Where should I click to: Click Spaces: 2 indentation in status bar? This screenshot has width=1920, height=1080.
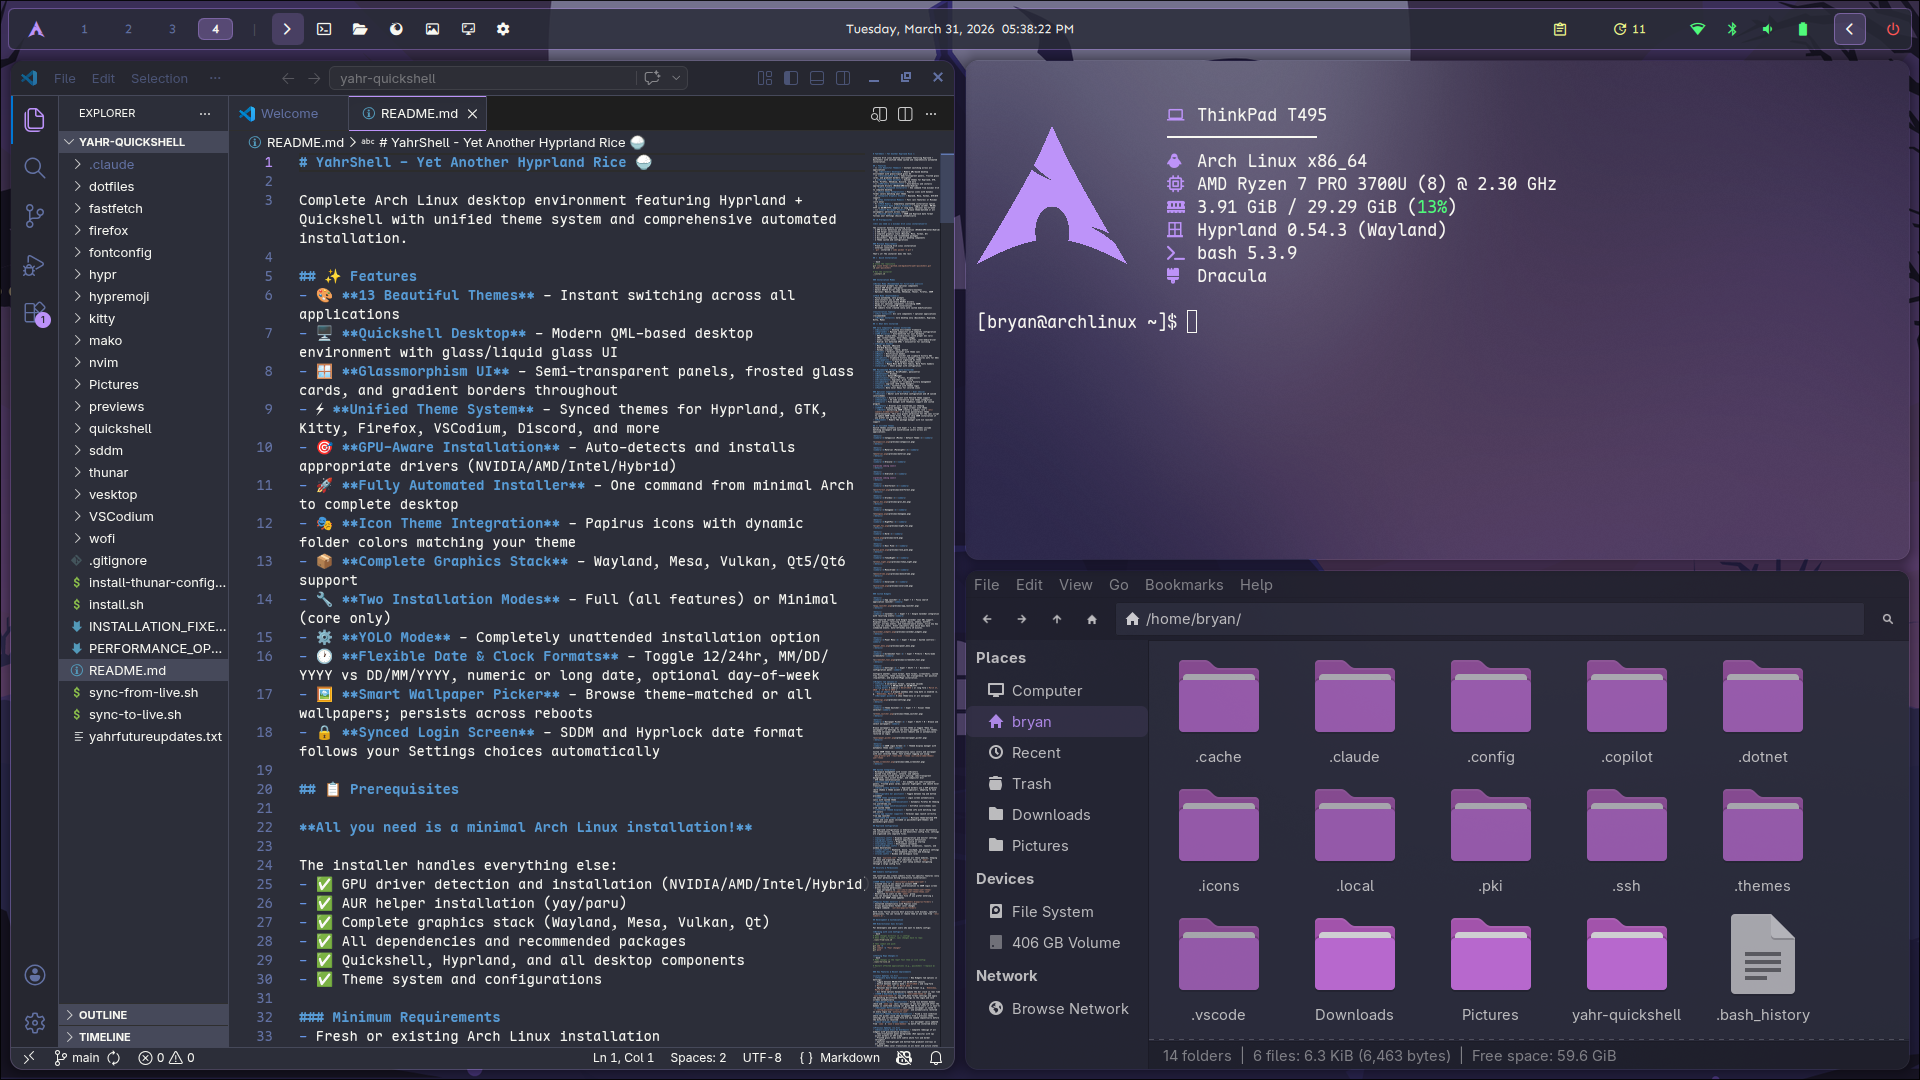698,1057
